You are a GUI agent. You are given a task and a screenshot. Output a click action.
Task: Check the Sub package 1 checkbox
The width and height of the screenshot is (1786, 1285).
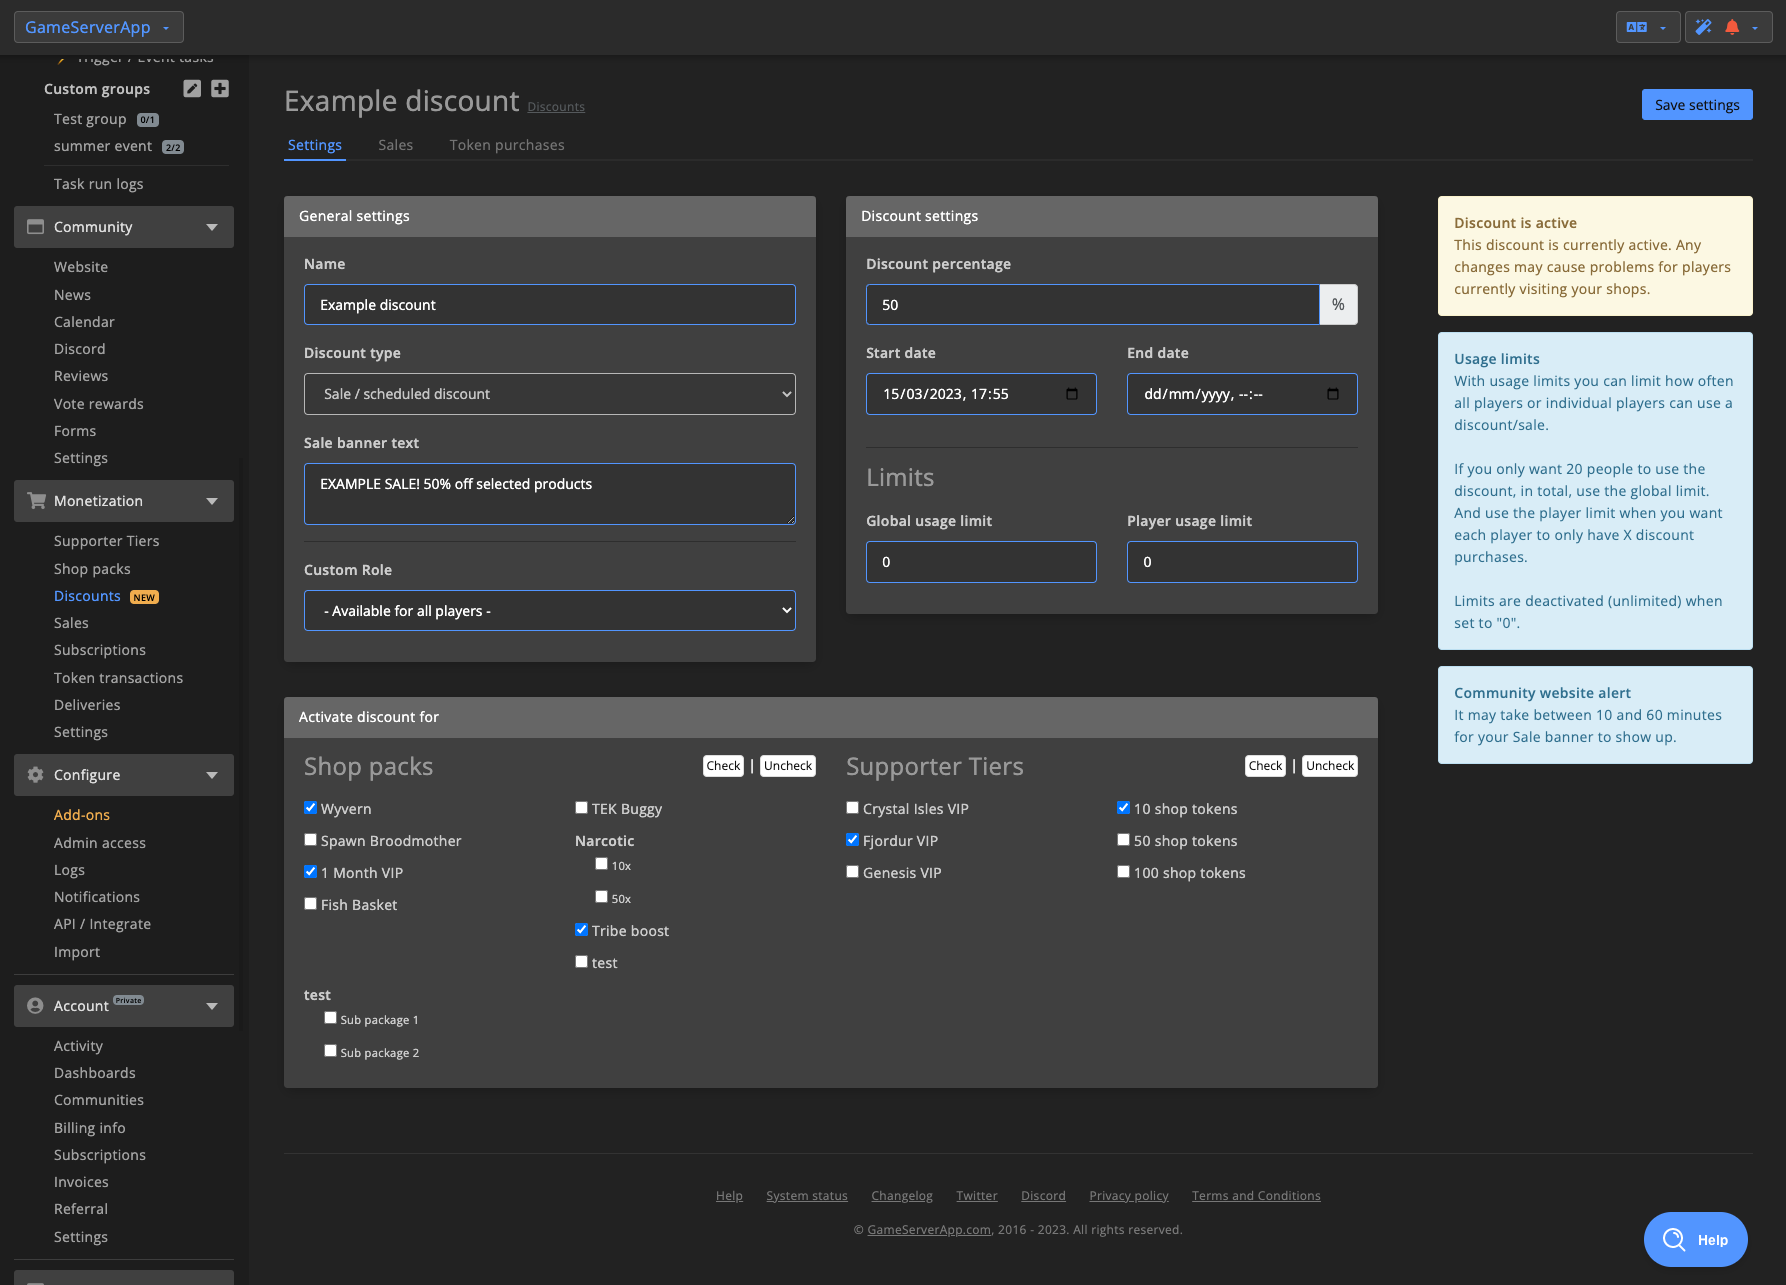[331, 1018]
